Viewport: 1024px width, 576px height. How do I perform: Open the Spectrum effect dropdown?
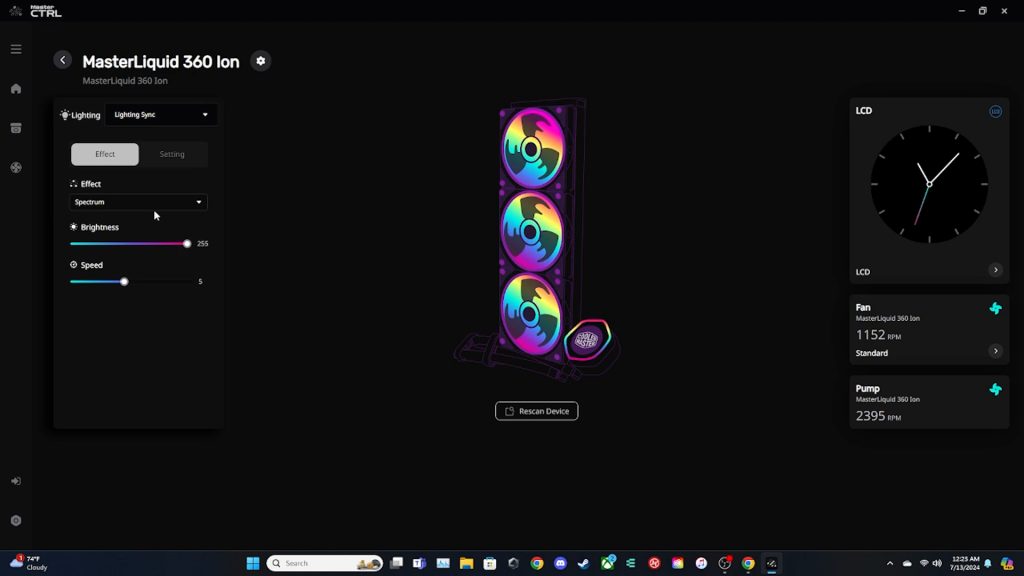point(137,201)
